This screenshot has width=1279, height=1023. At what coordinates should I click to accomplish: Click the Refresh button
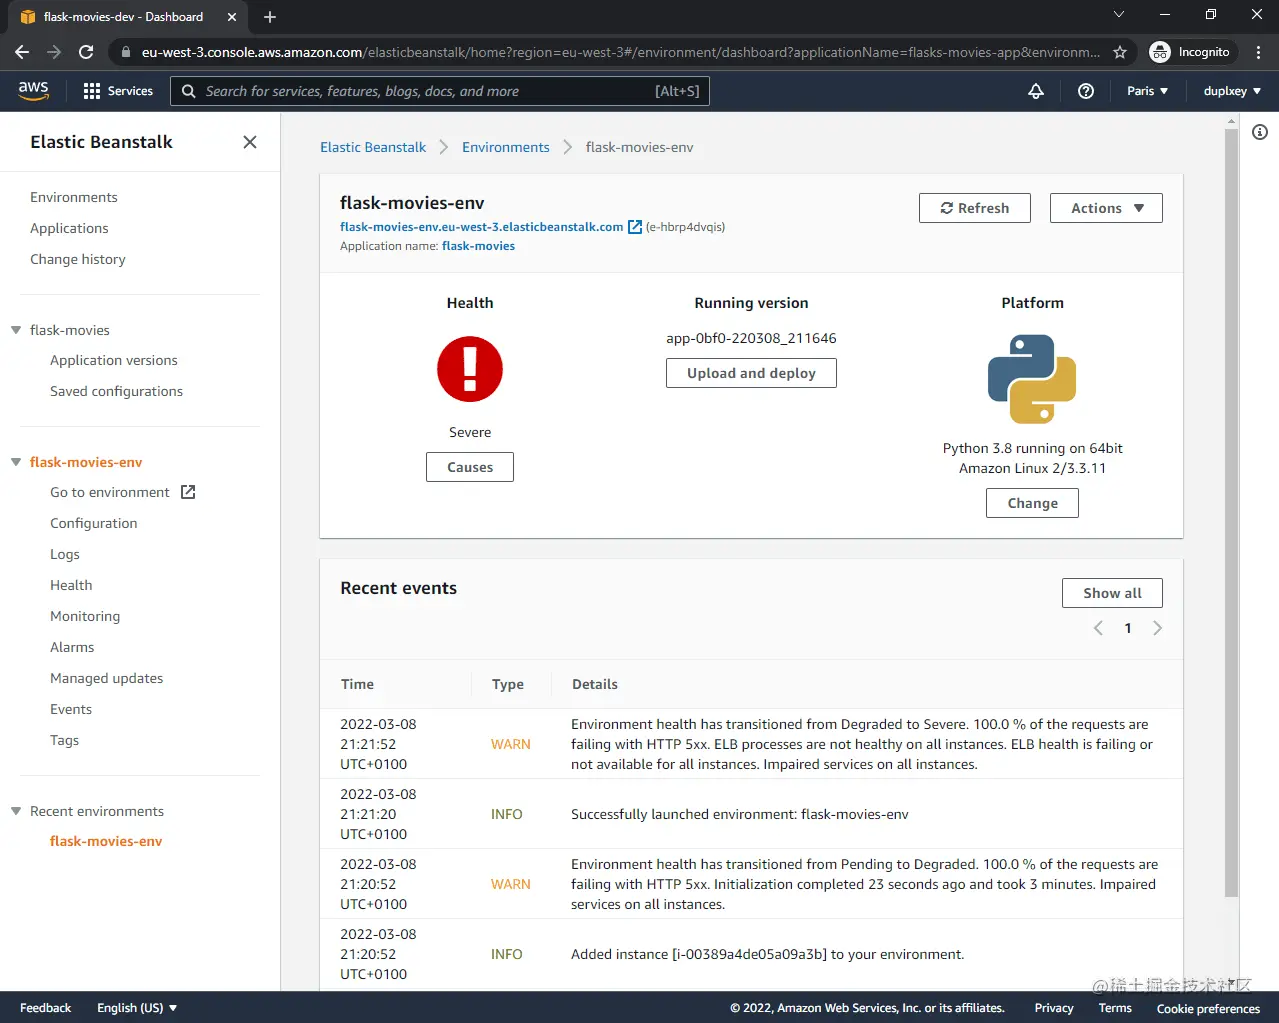[x=975, y=208]
